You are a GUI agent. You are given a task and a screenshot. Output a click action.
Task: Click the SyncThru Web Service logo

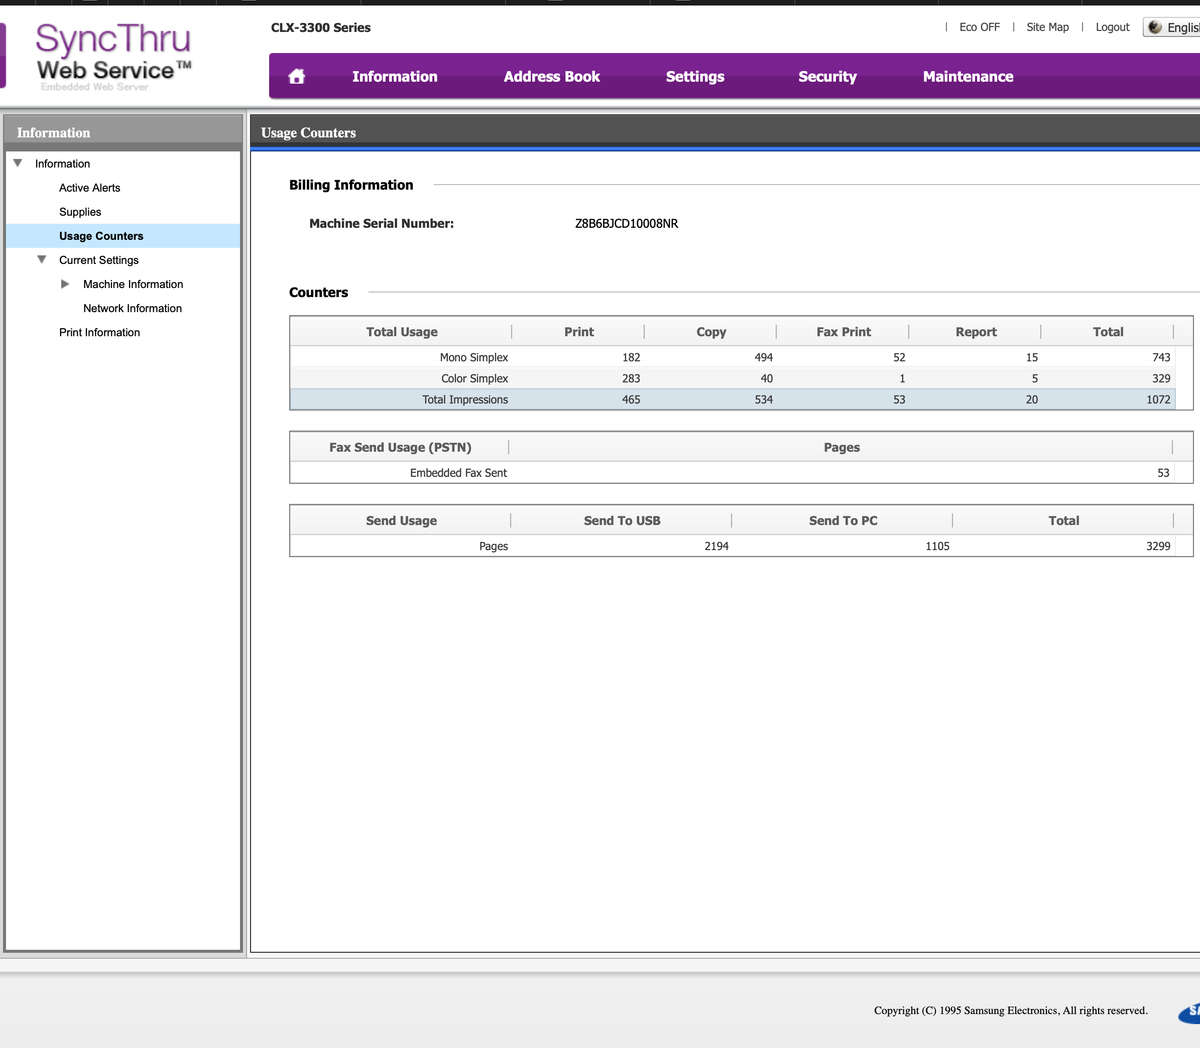tap(112, 56)
